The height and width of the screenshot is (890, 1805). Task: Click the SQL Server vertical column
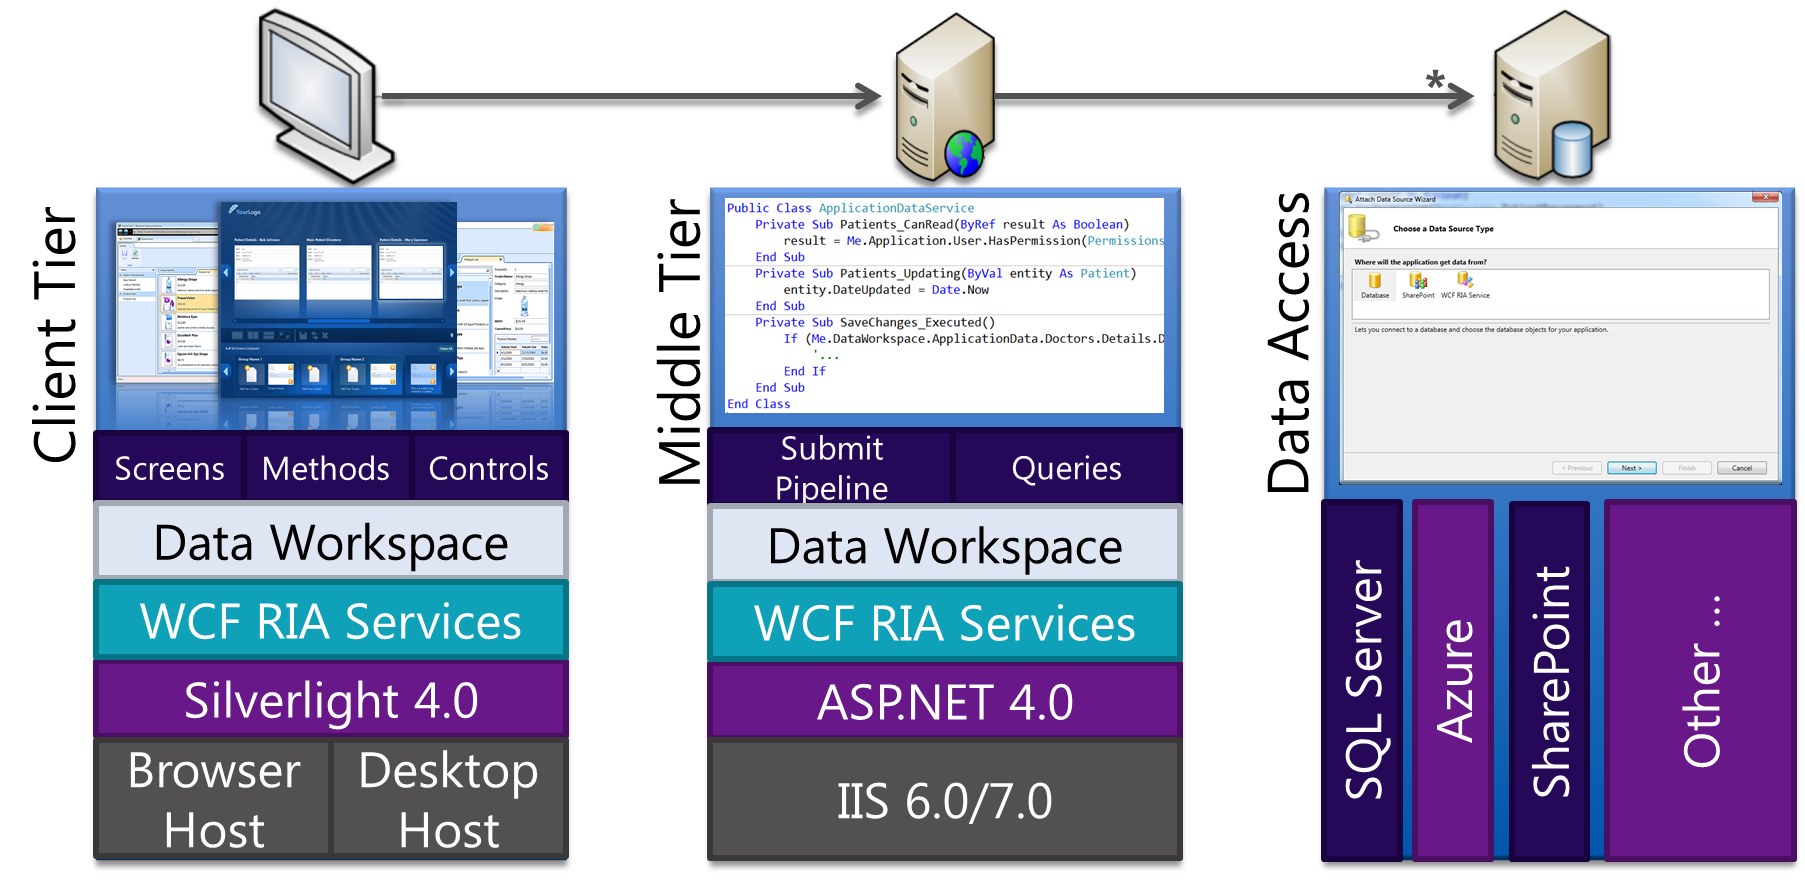pyautogui.click(x=1363, y=680)
